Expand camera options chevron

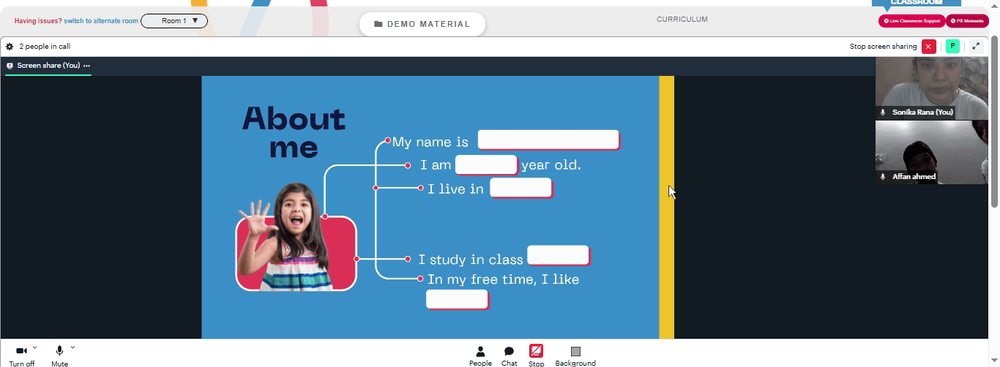tap(34, 347)
